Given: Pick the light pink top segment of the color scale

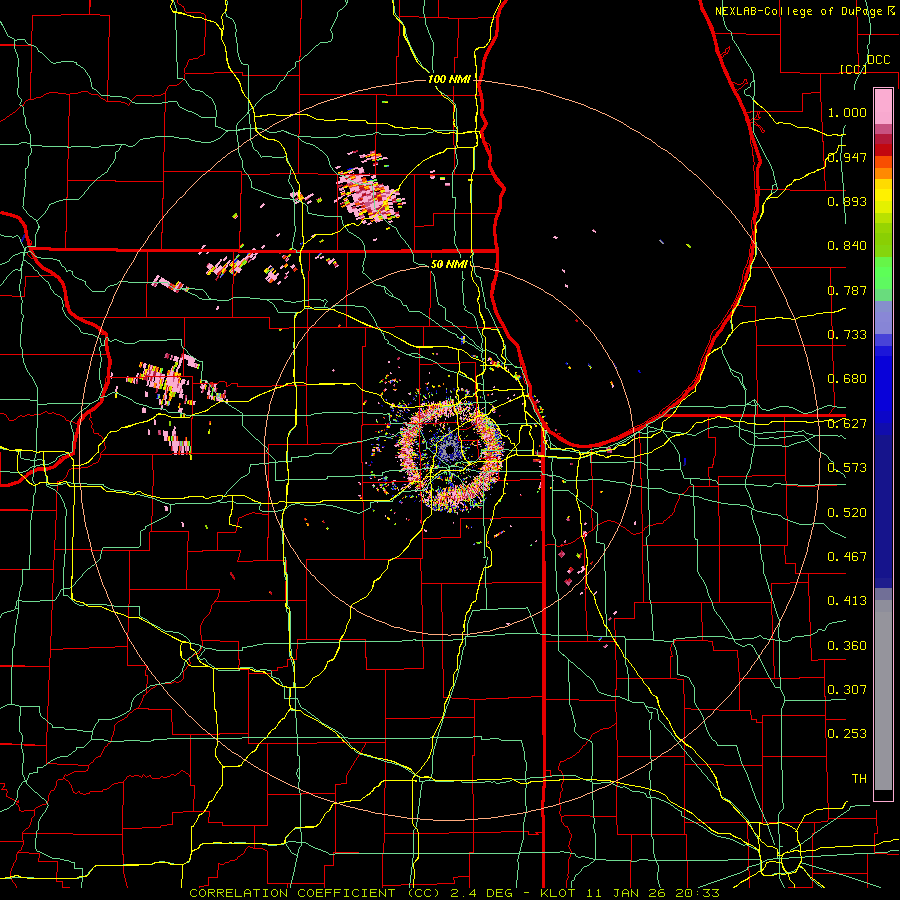Looking at the screenshot, I should click(x=883, y=107).
